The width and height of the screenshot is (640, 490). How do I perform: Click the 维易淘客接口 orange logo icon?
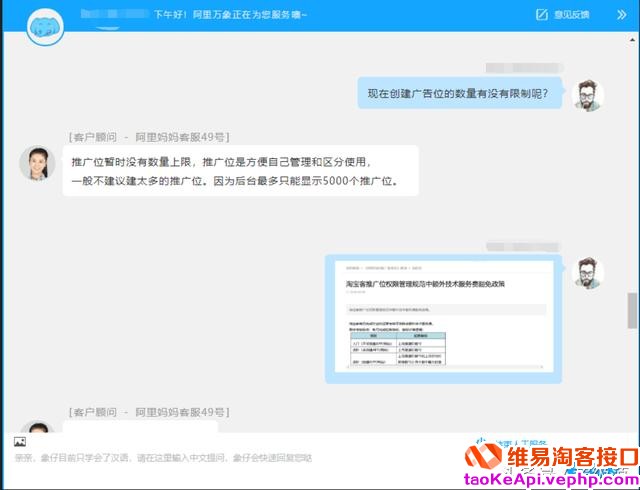483,458
